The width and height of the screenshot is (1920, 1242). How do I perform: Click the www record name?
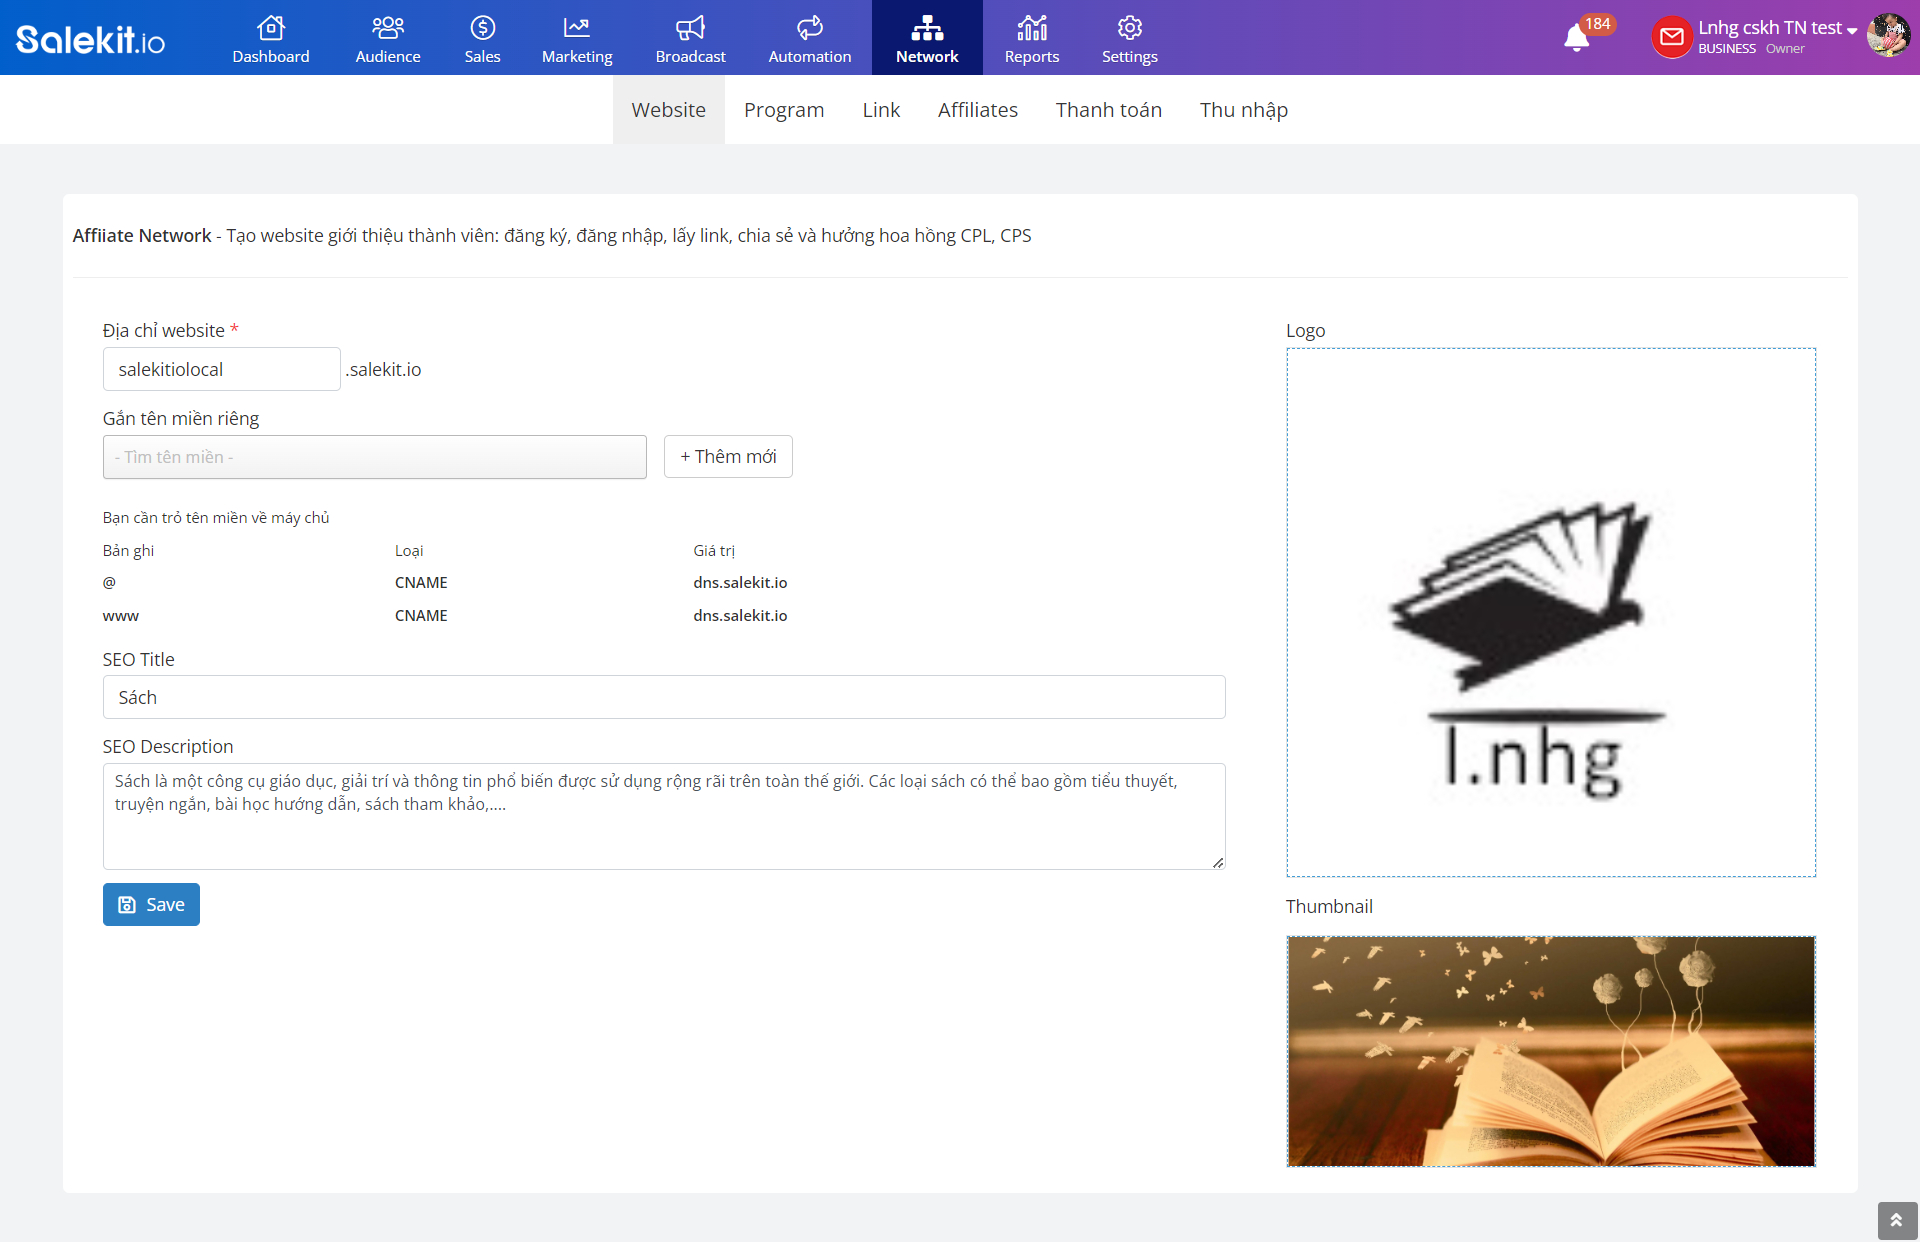coord(121,616)
